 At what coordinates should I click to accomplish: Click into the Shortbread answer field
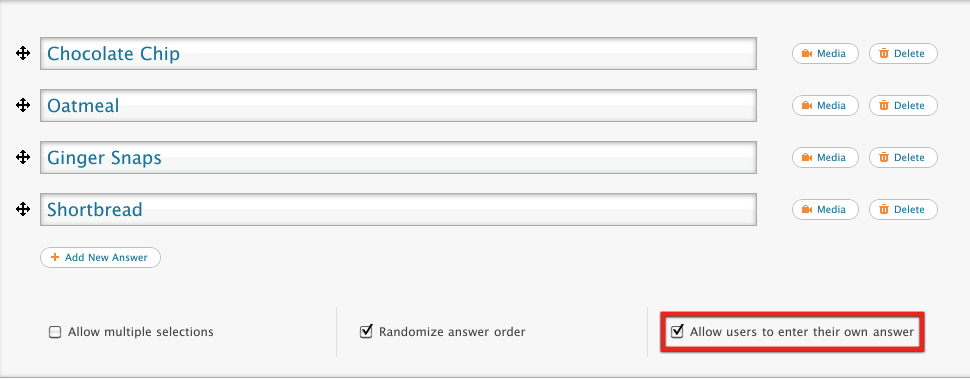[398, 210]
